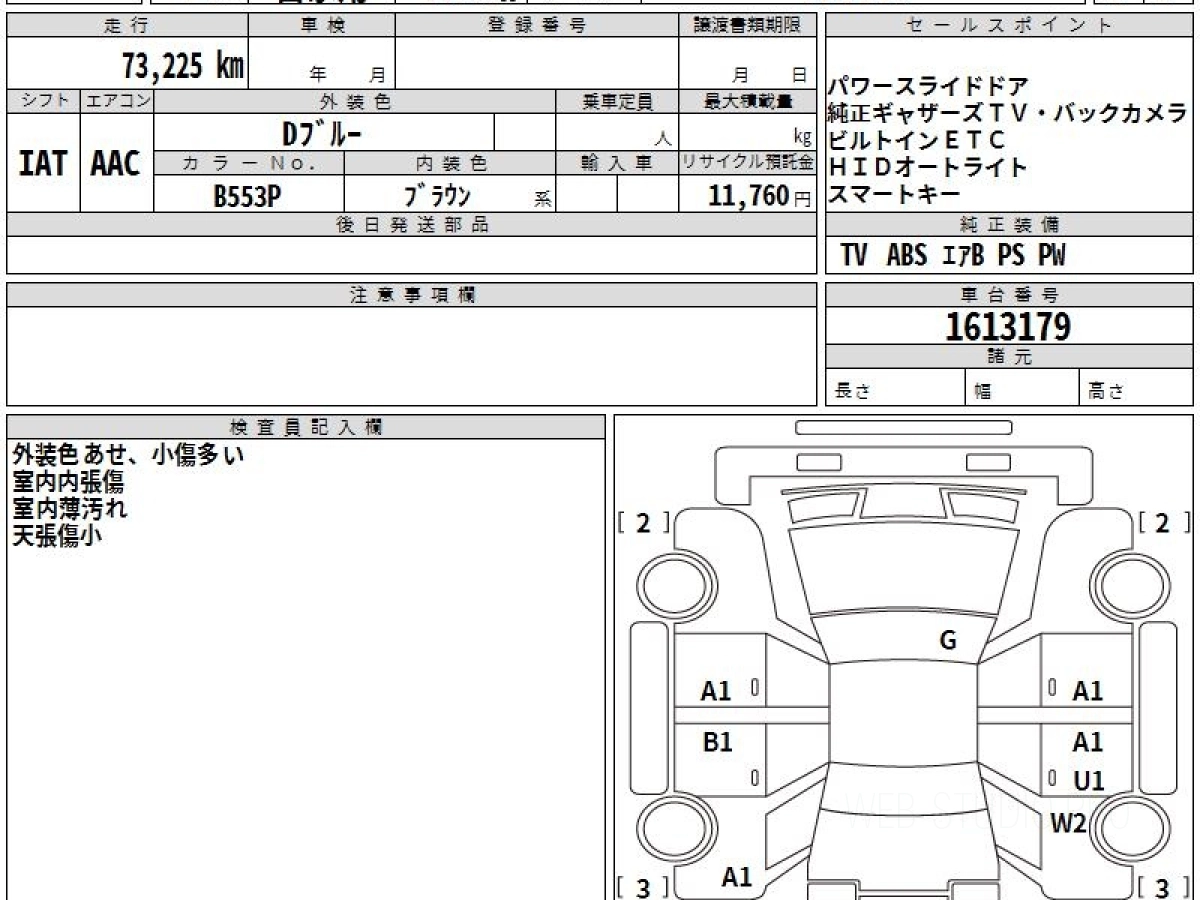Select the B1 damage mark on the diagram
This screenshot has height=900, width=1200.
[x=718, y=742]
